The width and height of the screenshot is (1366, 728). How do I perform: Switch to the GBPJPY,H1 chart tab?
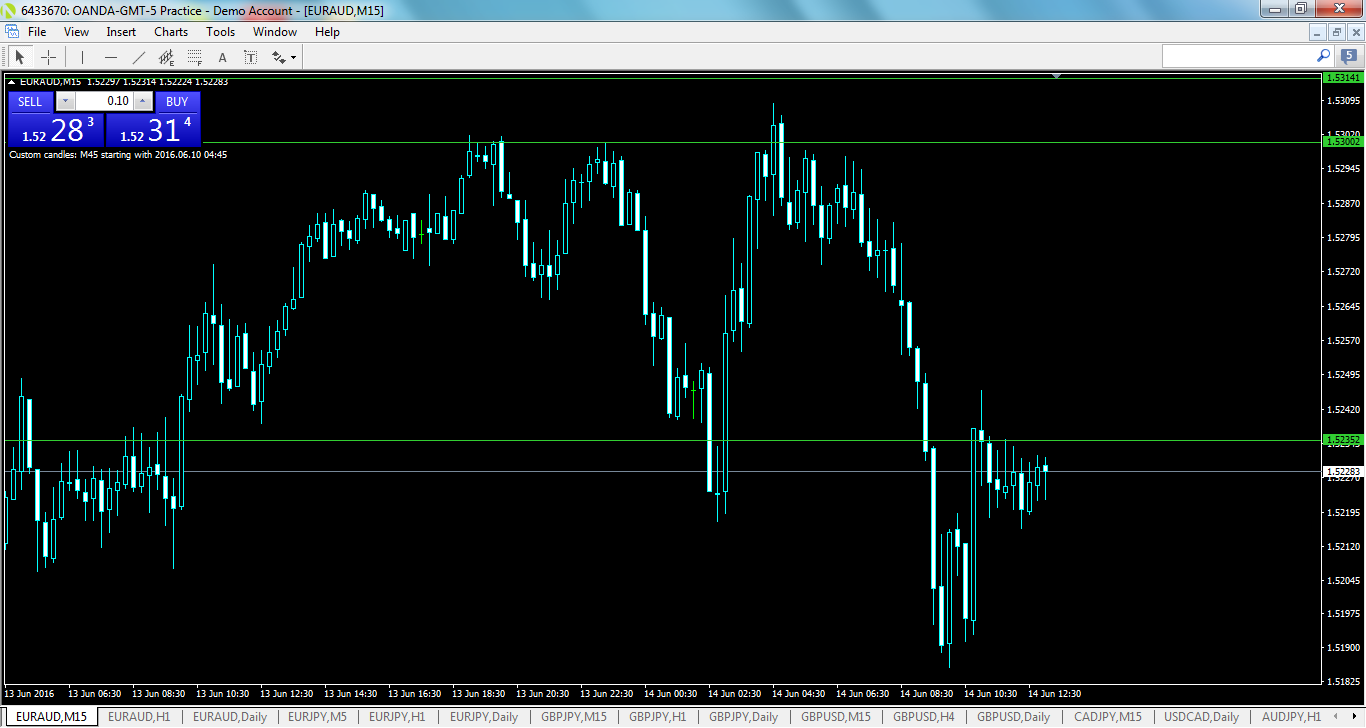point(658,717)
